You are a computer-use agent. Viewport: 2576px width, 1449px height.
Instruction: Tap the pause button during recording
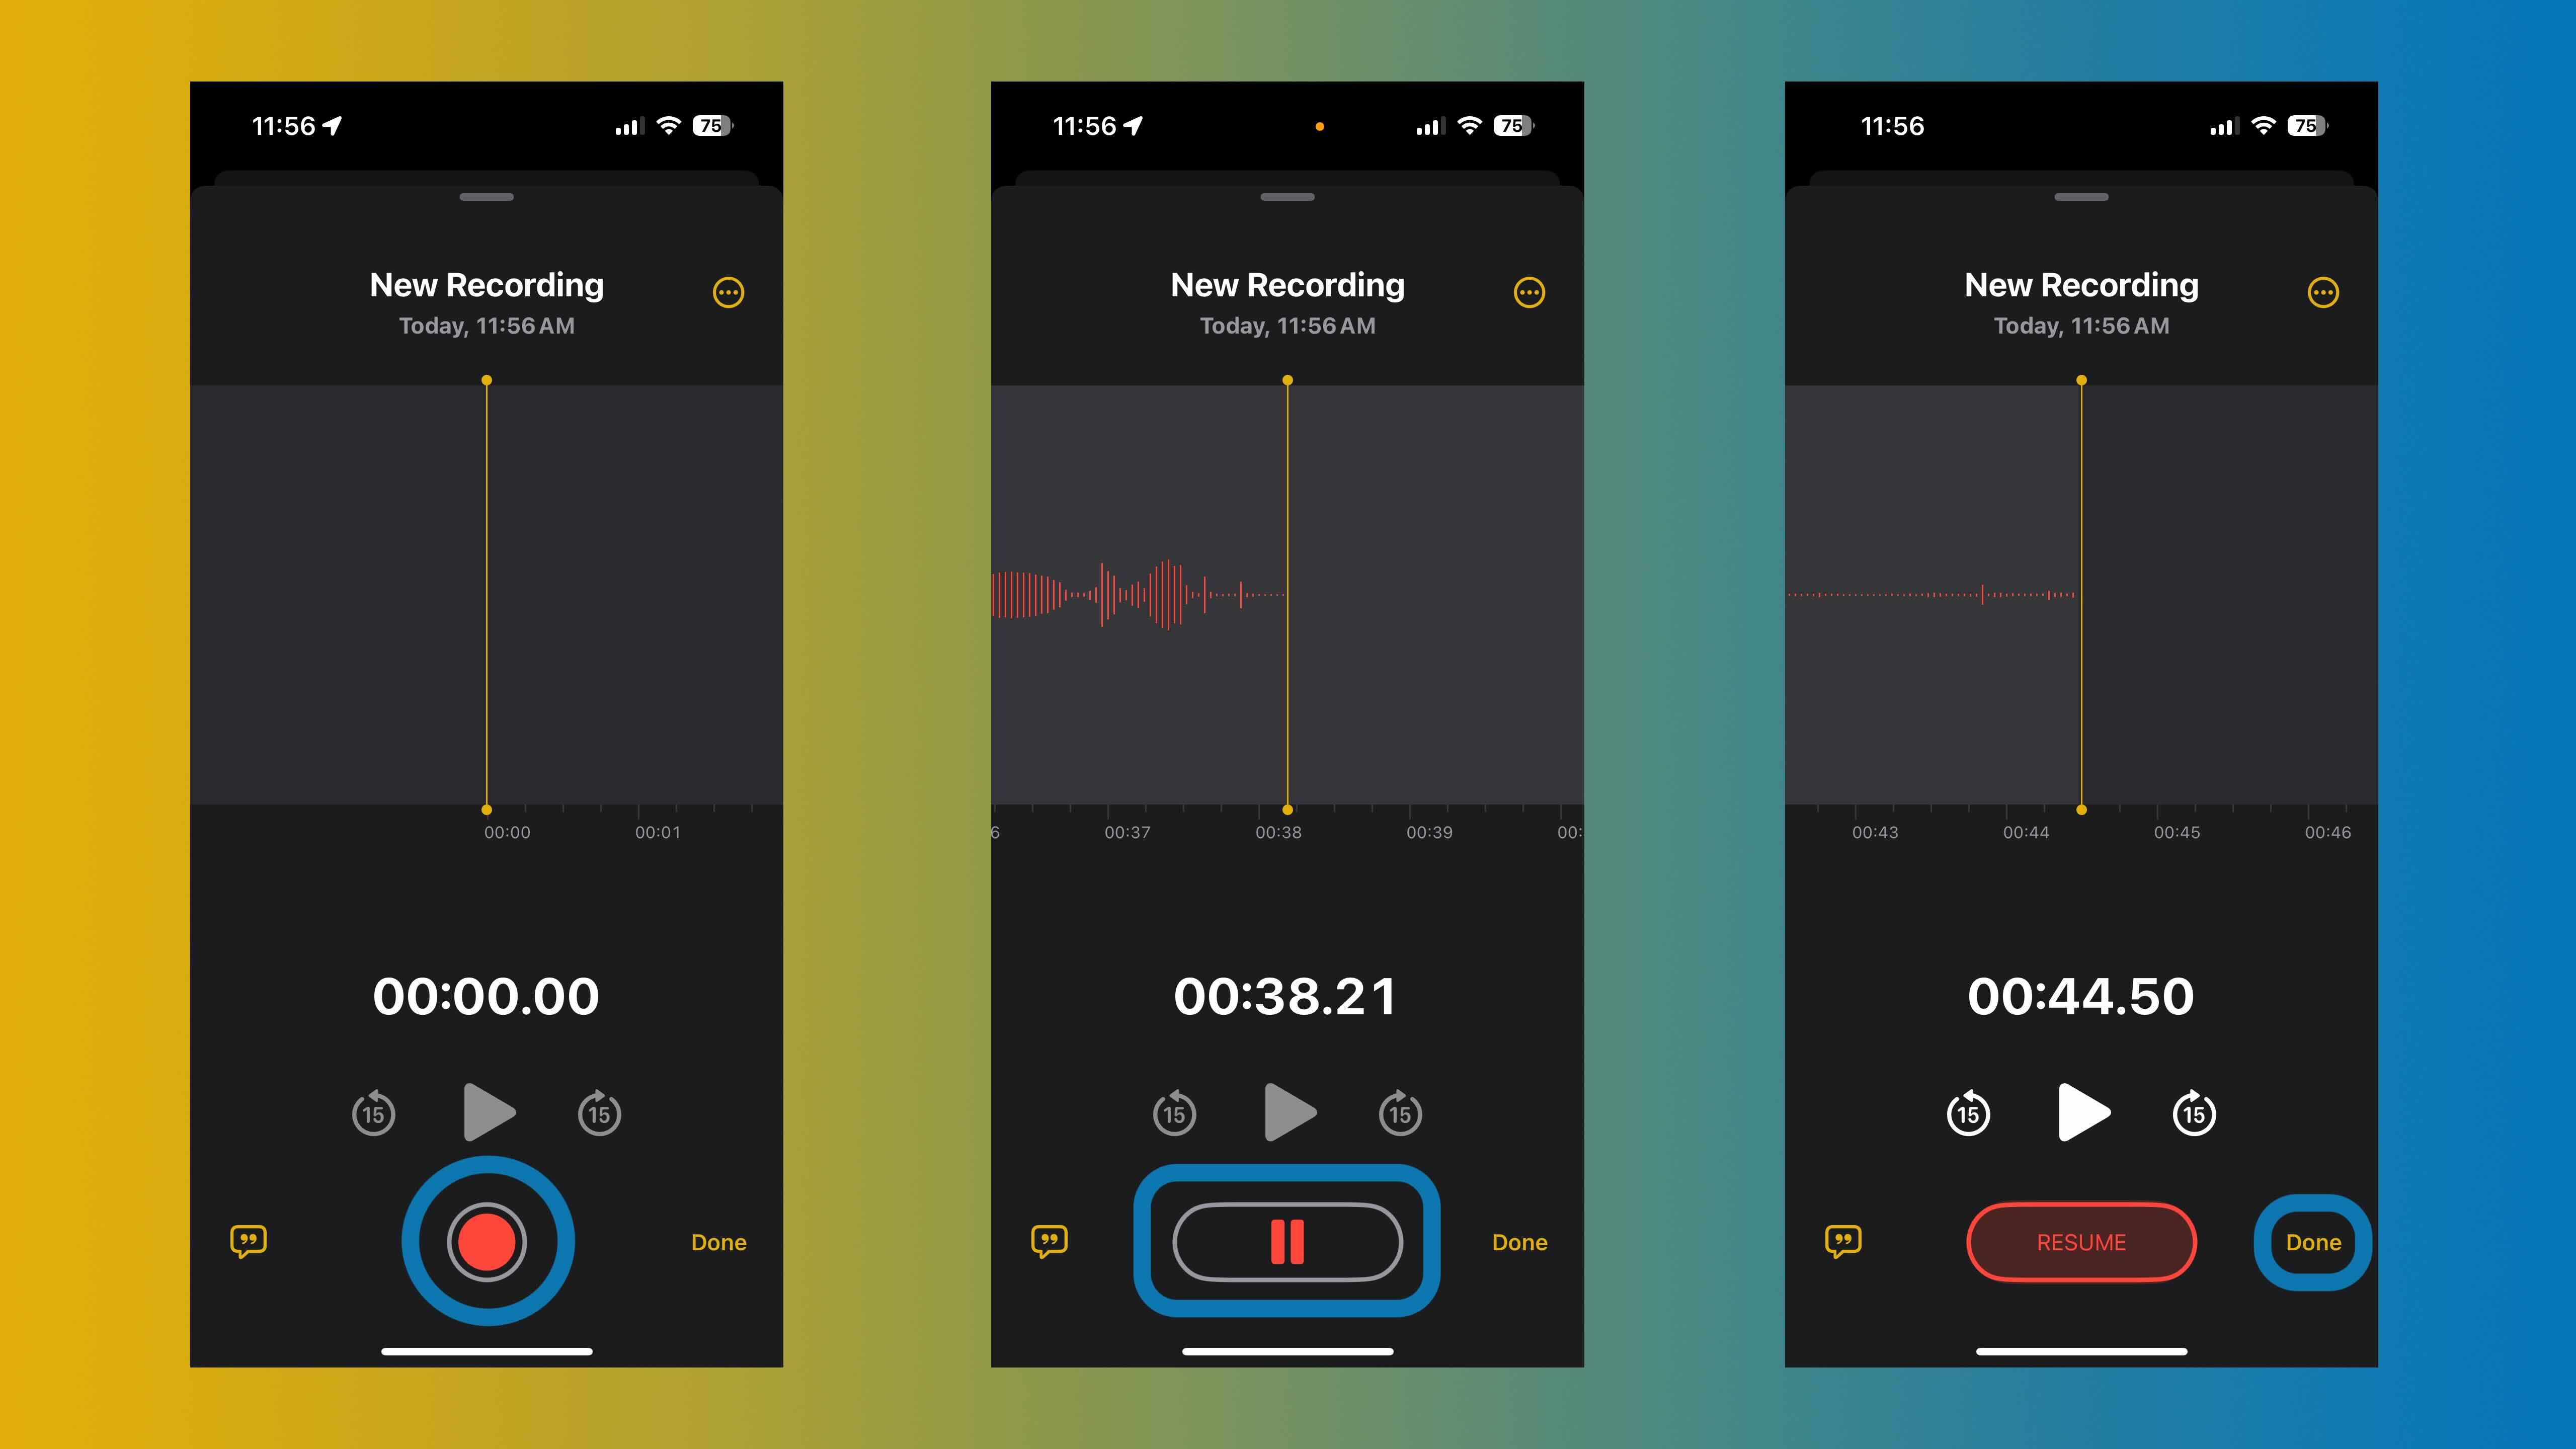click(x=1286, y=1240)
